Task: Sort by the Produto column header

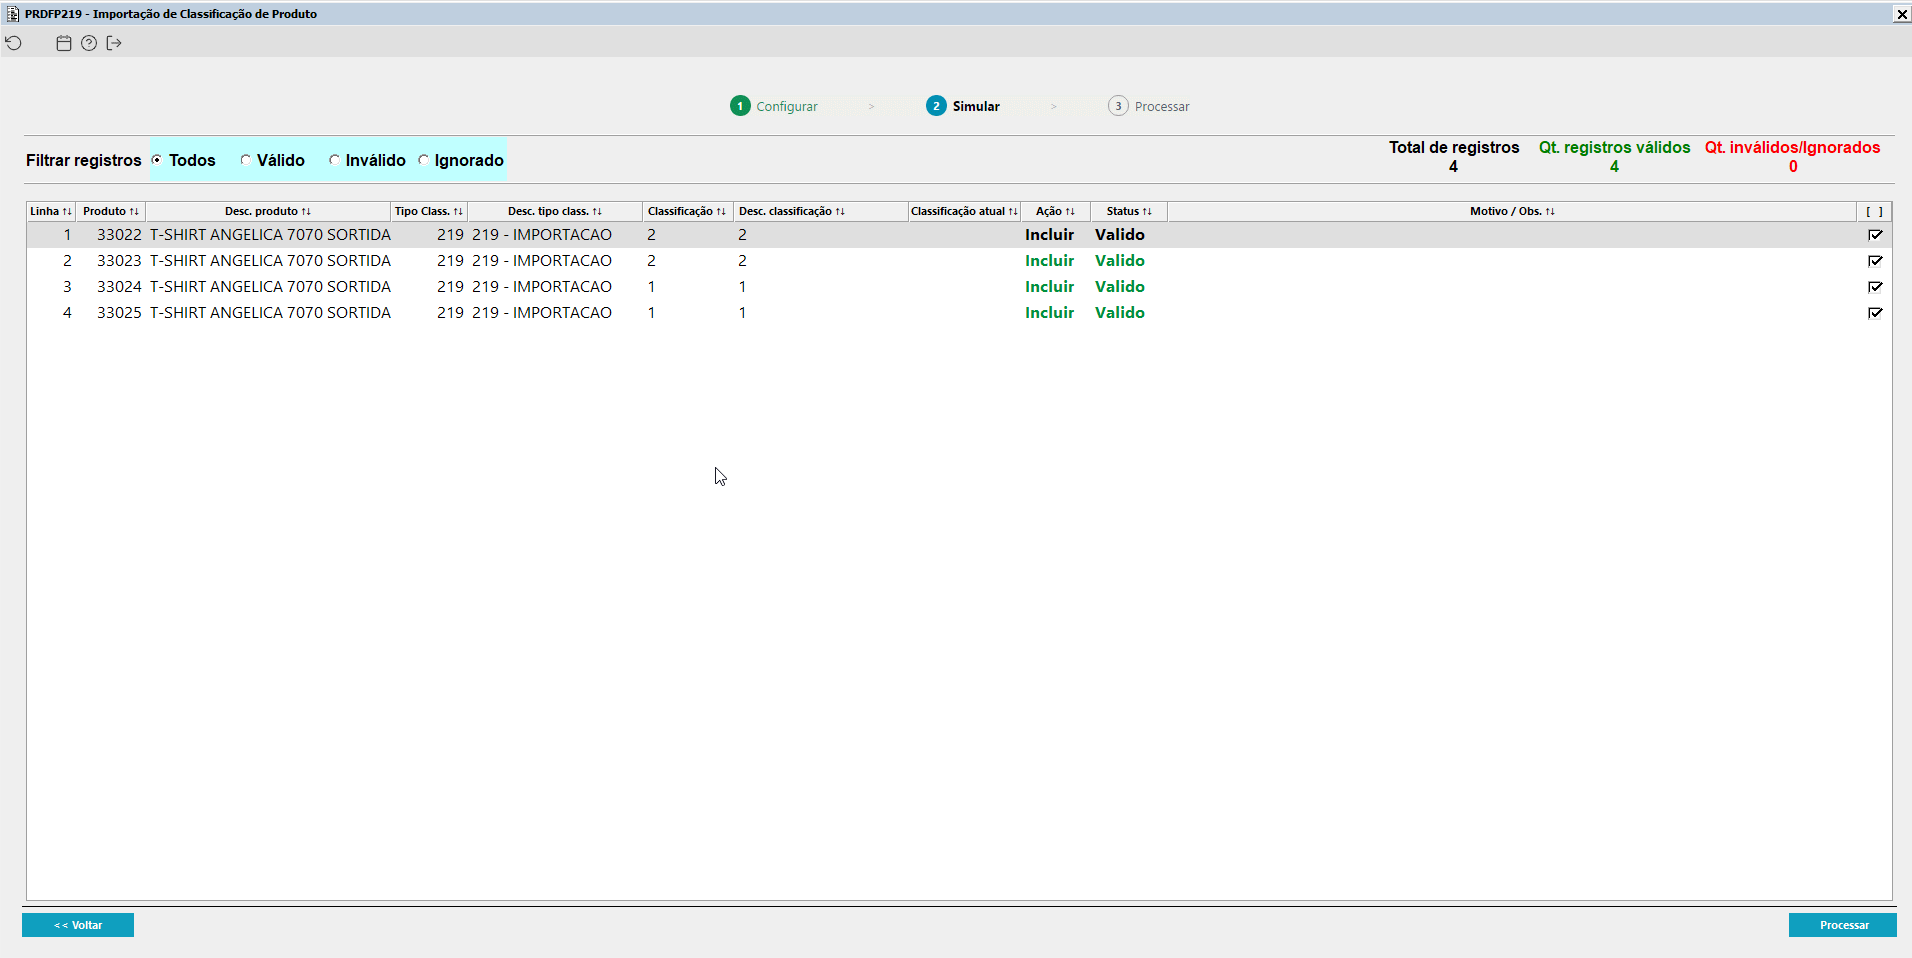Action: point(111,211)
